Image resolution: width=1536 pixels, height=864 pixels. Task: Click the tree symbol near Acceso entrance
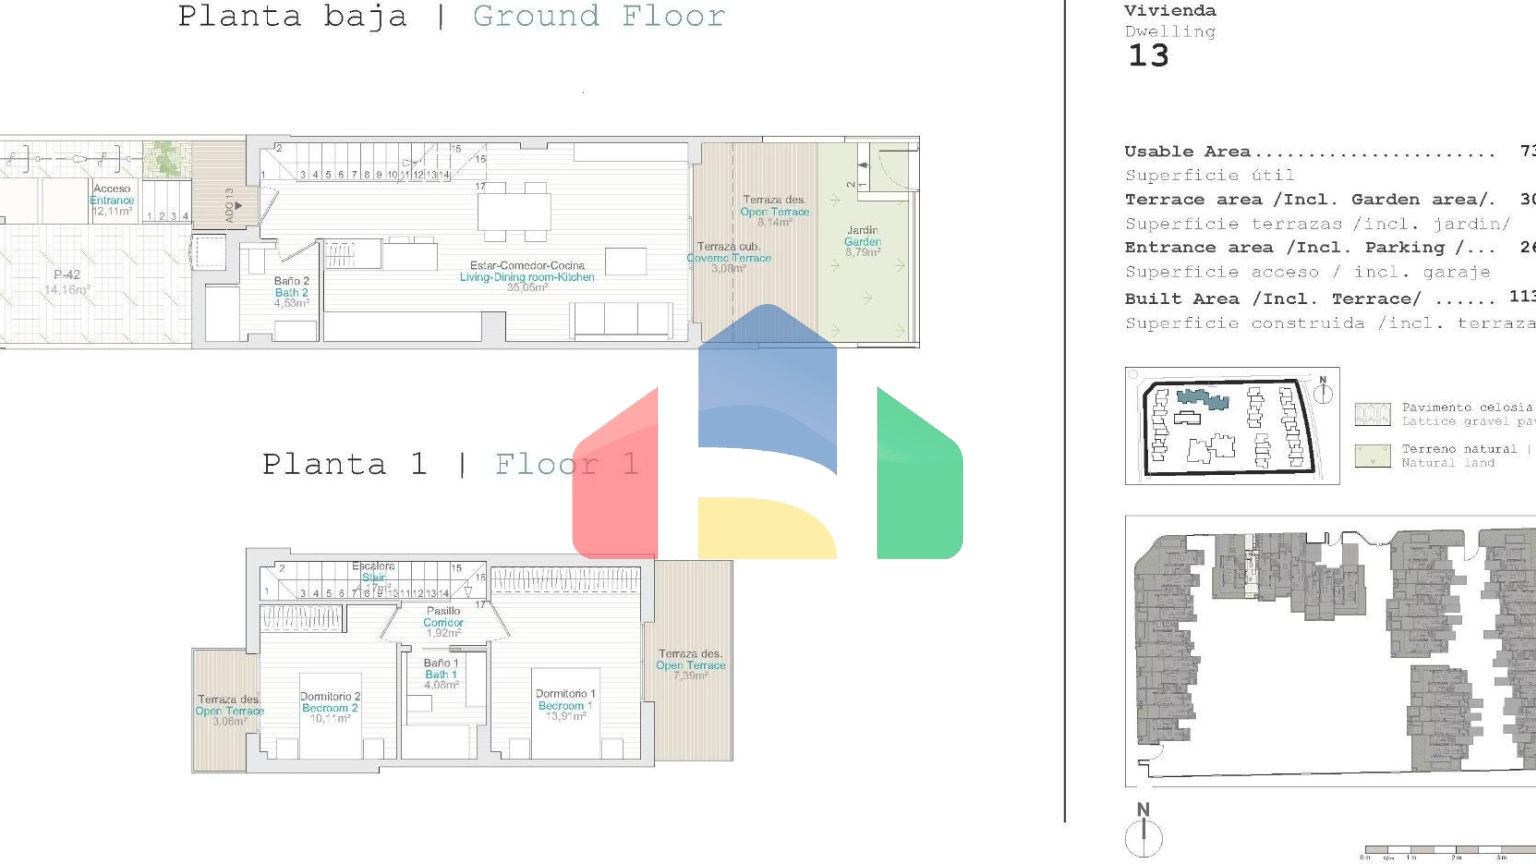click(x=165, y=159)
